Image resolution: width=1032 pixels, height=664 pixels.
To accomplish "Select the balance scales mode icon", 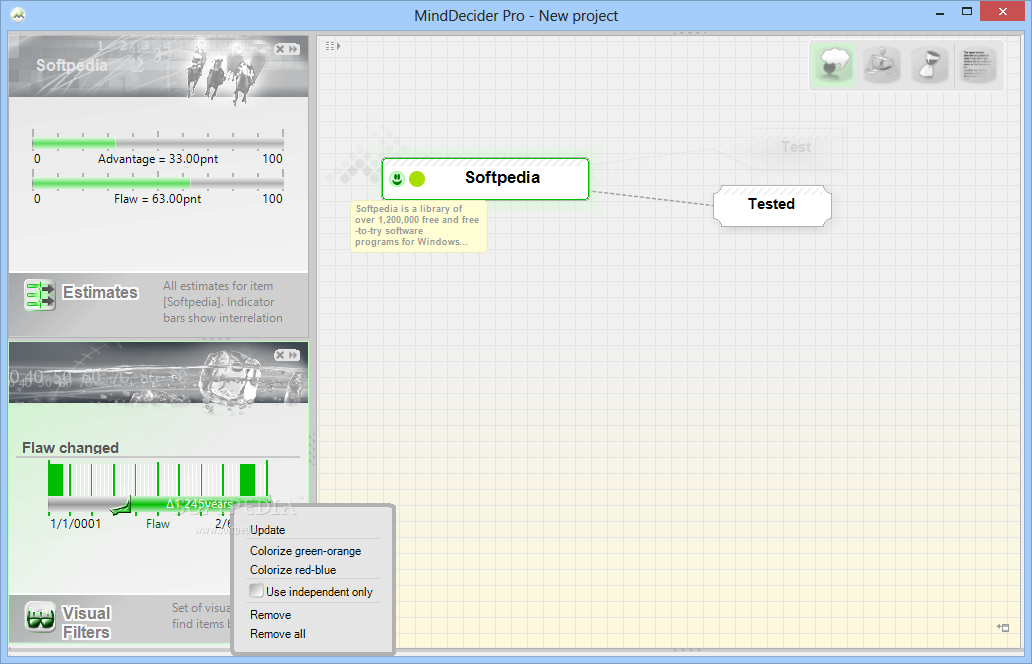I will click(881, 65).
